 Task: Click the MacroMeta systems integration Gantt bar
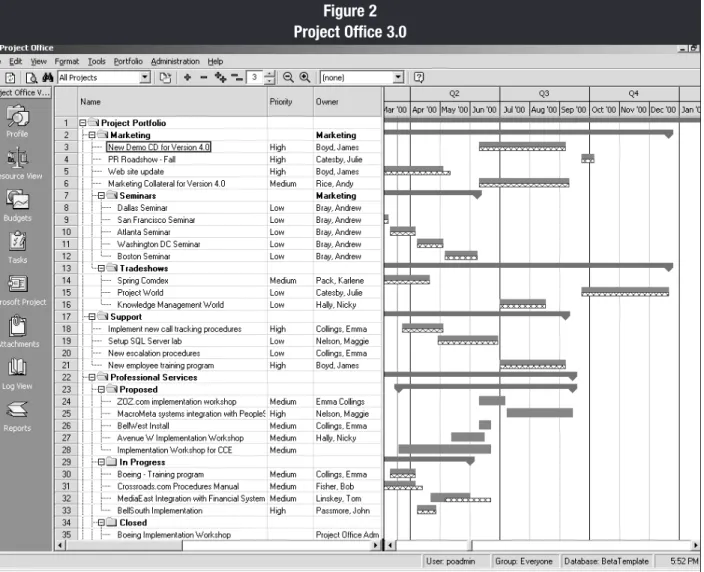coord(540,413)
